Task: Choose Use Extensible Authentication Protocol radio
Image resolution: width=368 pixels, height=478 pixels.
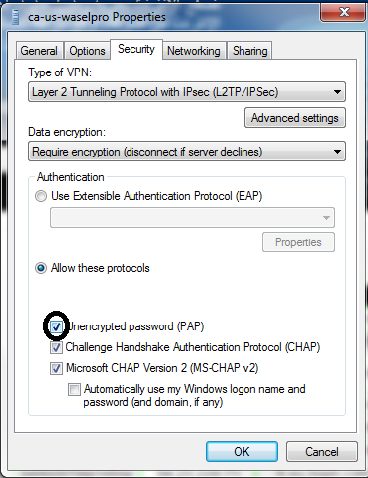Action: (41, 196)
